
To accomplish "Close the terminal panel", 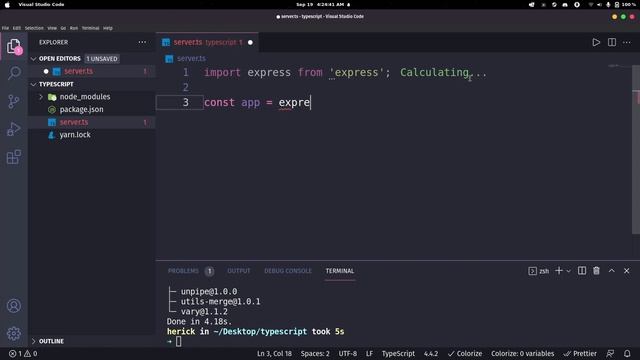I will pos(627,271).
